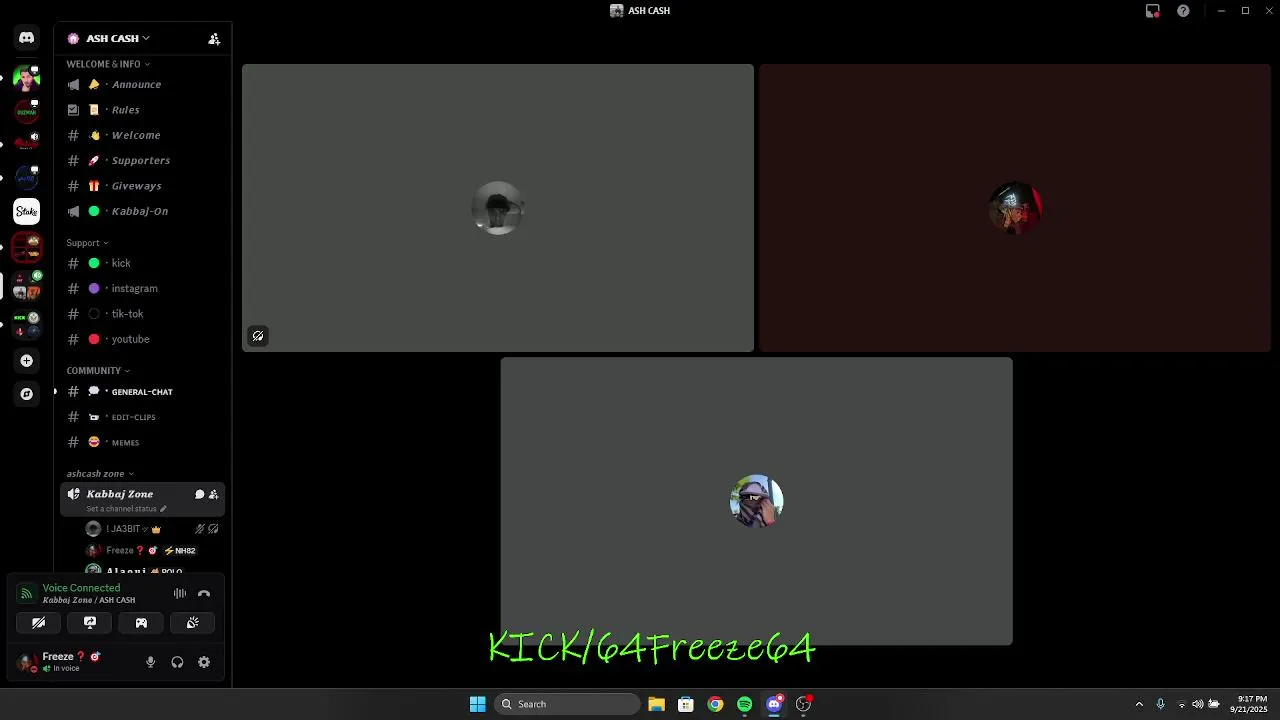
Task: Share your screen button
Action: [90, 623]
